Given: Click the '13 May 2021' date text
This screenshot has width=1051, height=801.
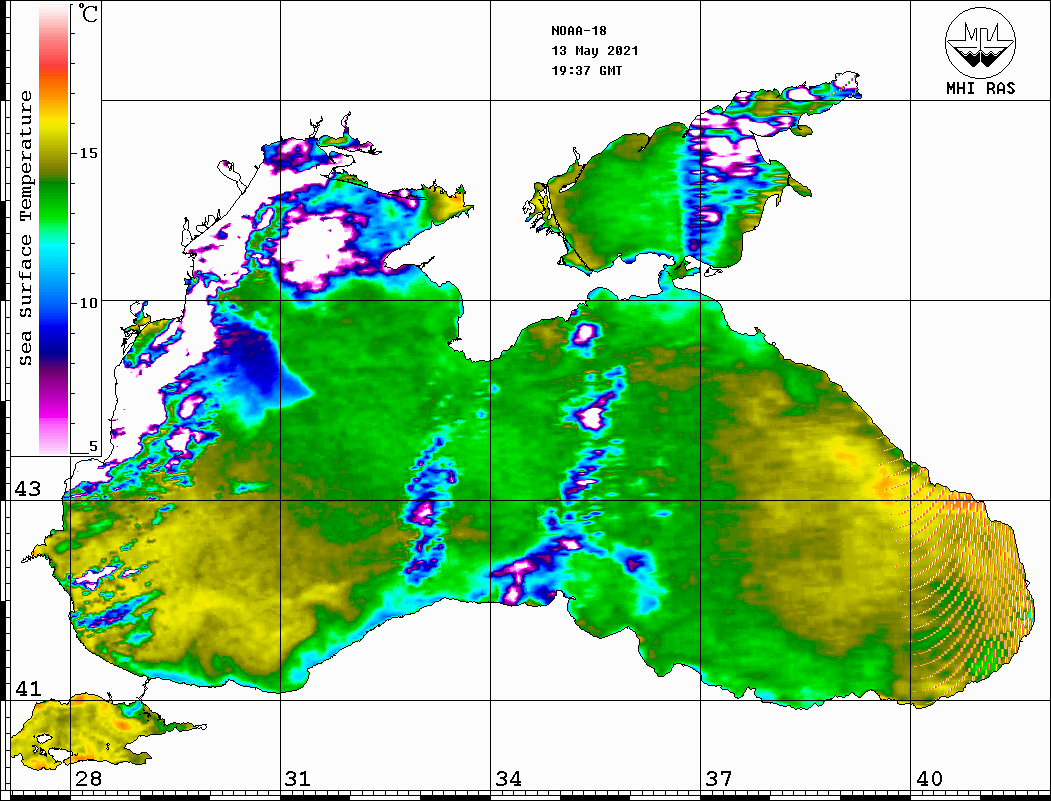Looking at the screenshot, I should pos(595,51).
